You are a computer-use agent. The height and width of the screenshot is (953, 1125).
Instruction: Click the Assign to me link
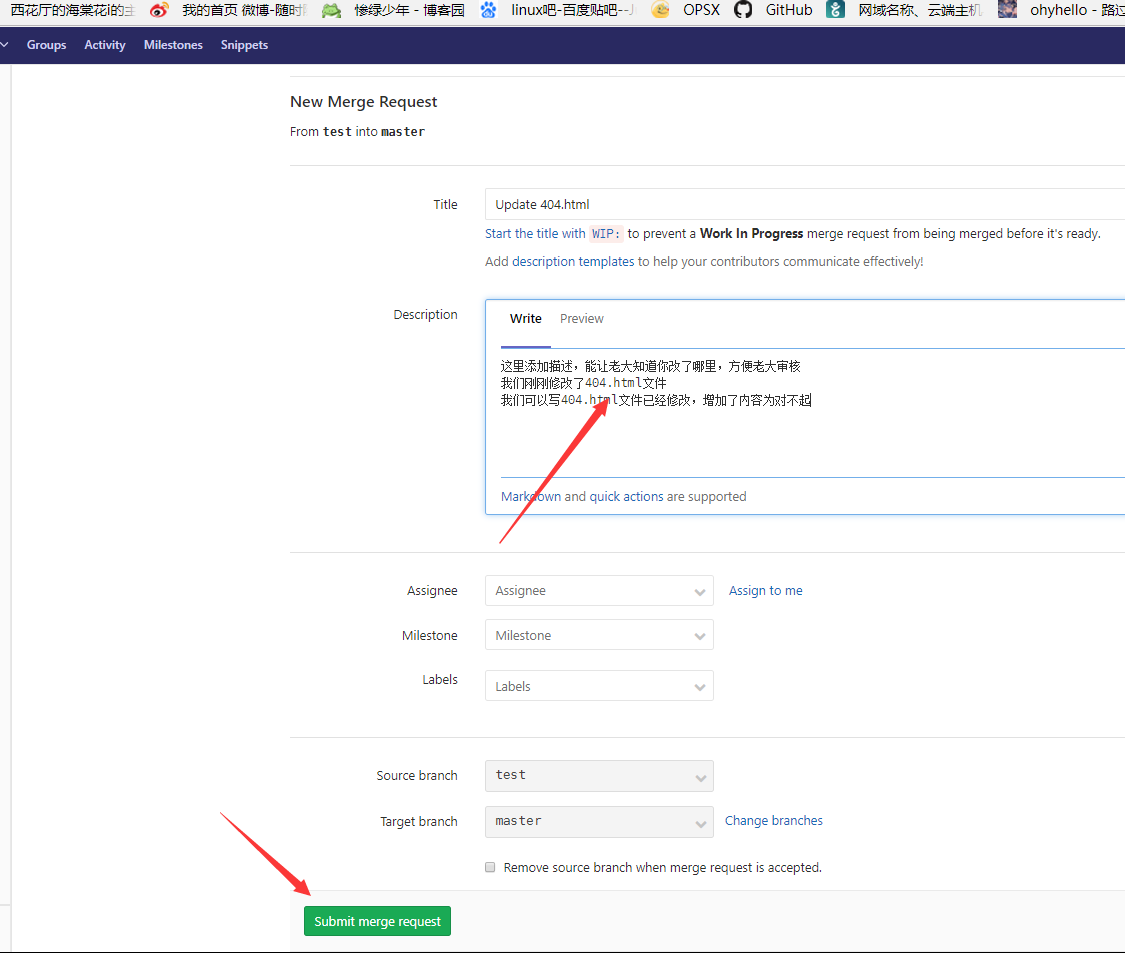pos(765,591)
